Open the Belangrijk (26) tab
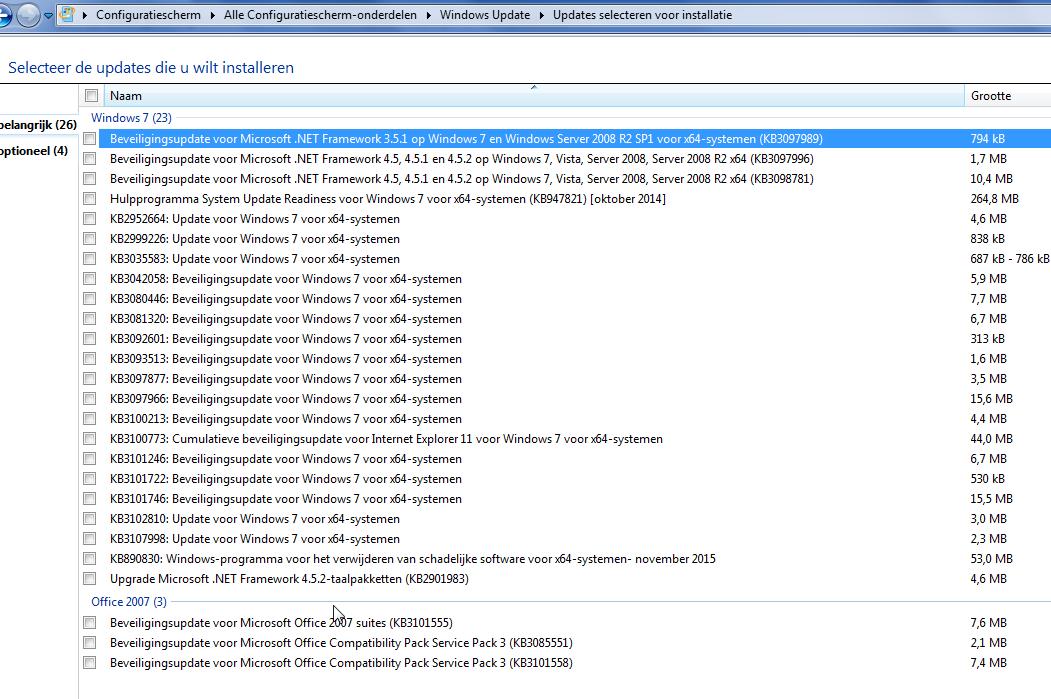 38,125
